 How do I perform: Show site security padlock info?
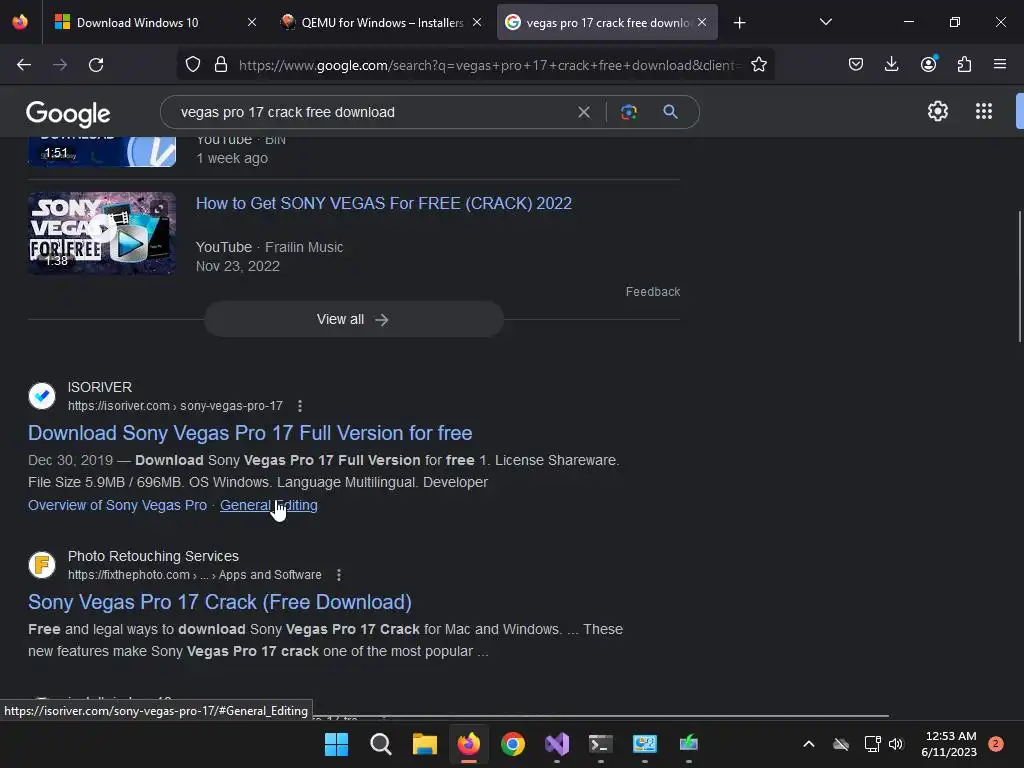(x=221, y=65)
